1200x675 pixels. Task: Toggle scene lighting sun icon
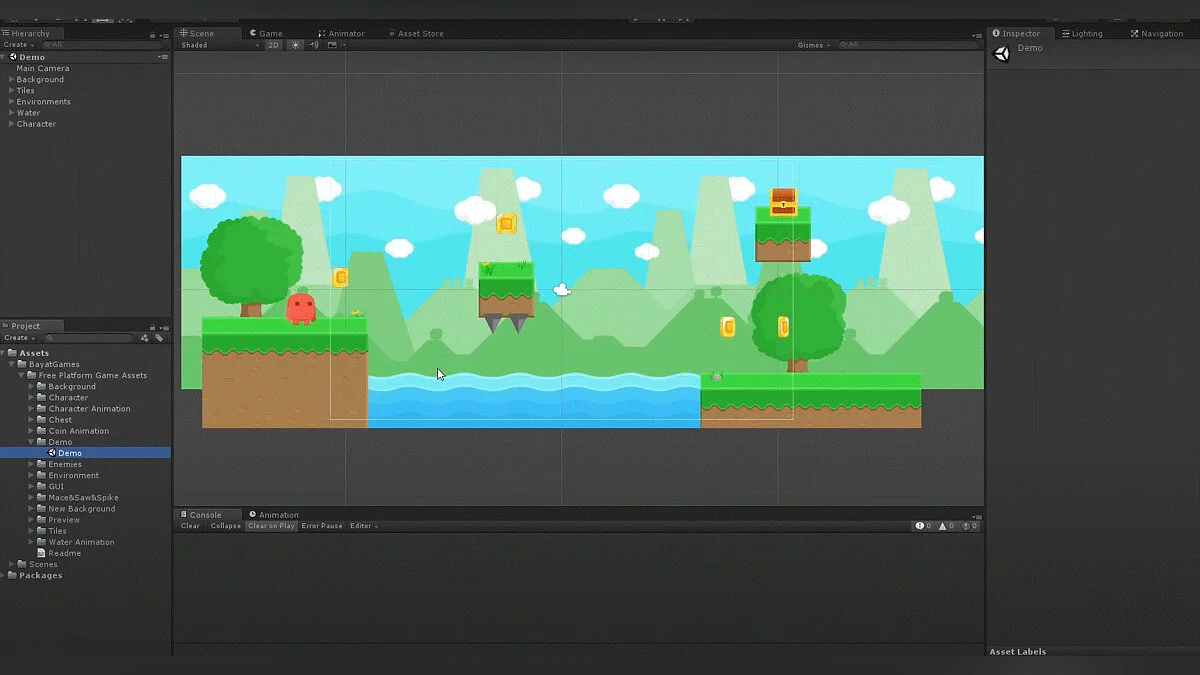296,45
